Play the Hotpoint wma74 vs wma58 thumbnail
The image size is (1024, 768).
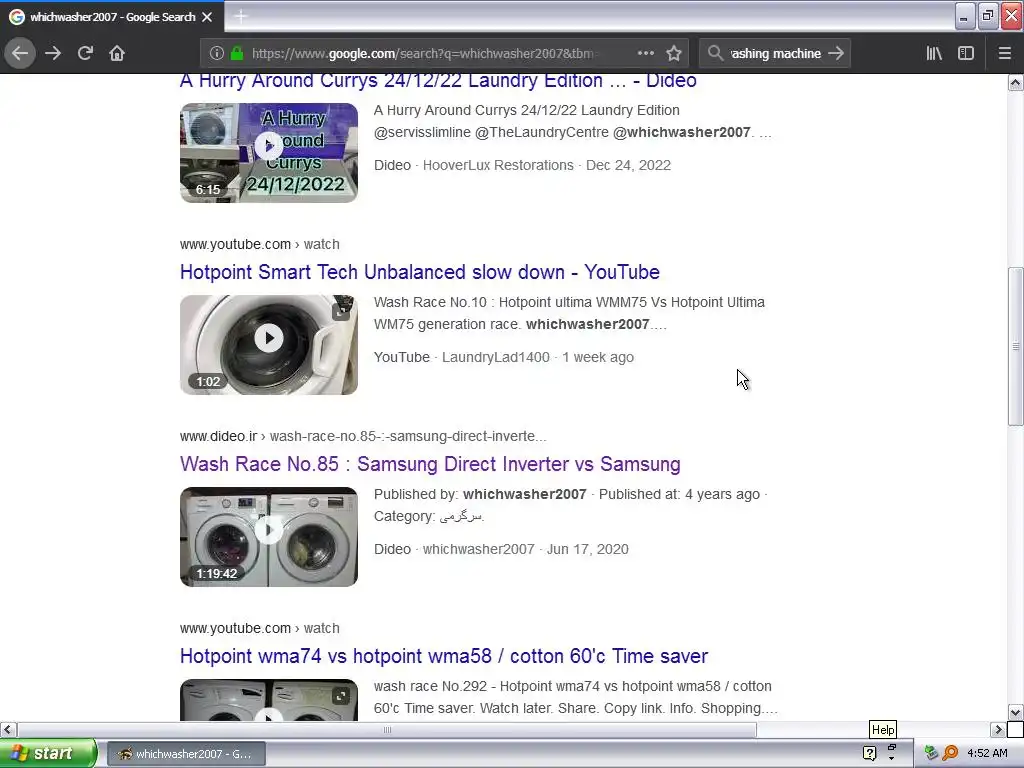pos(269,700)
